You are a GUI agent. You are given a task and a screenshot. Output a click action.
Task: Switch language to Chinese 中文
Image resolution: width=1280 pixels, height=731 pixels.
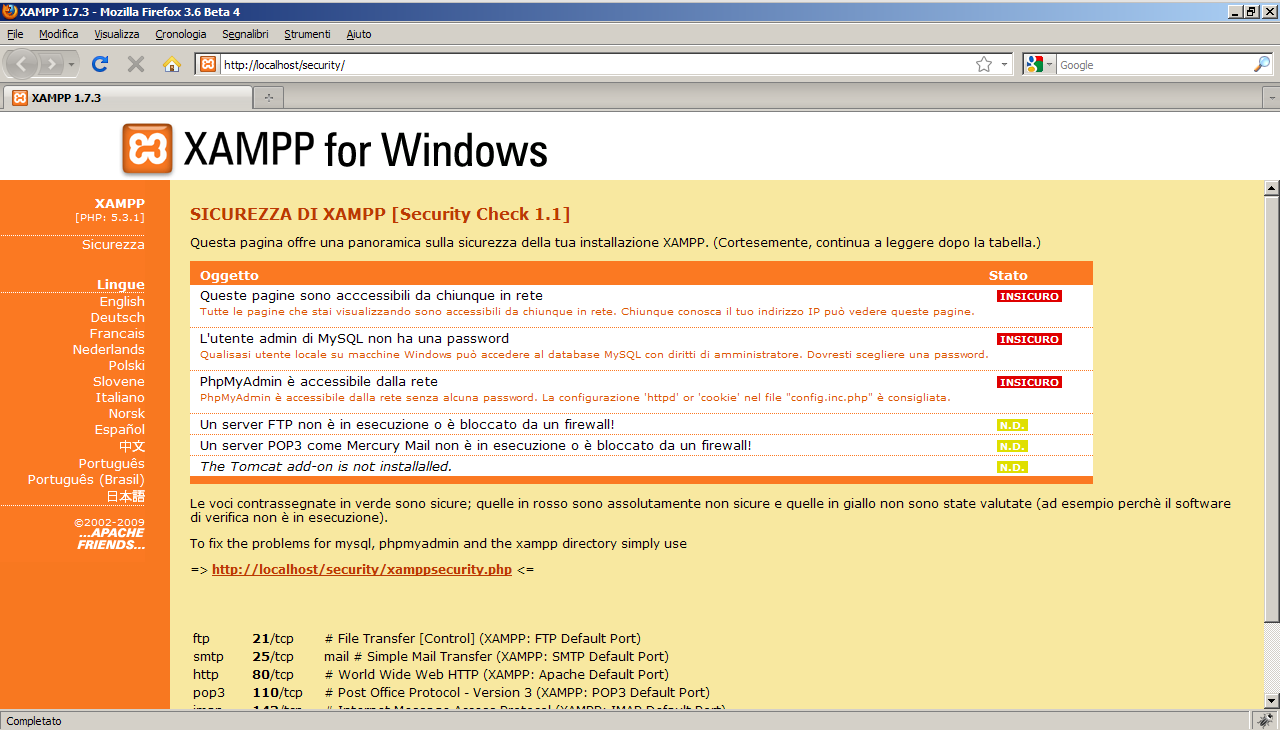(x=132, y=446)
